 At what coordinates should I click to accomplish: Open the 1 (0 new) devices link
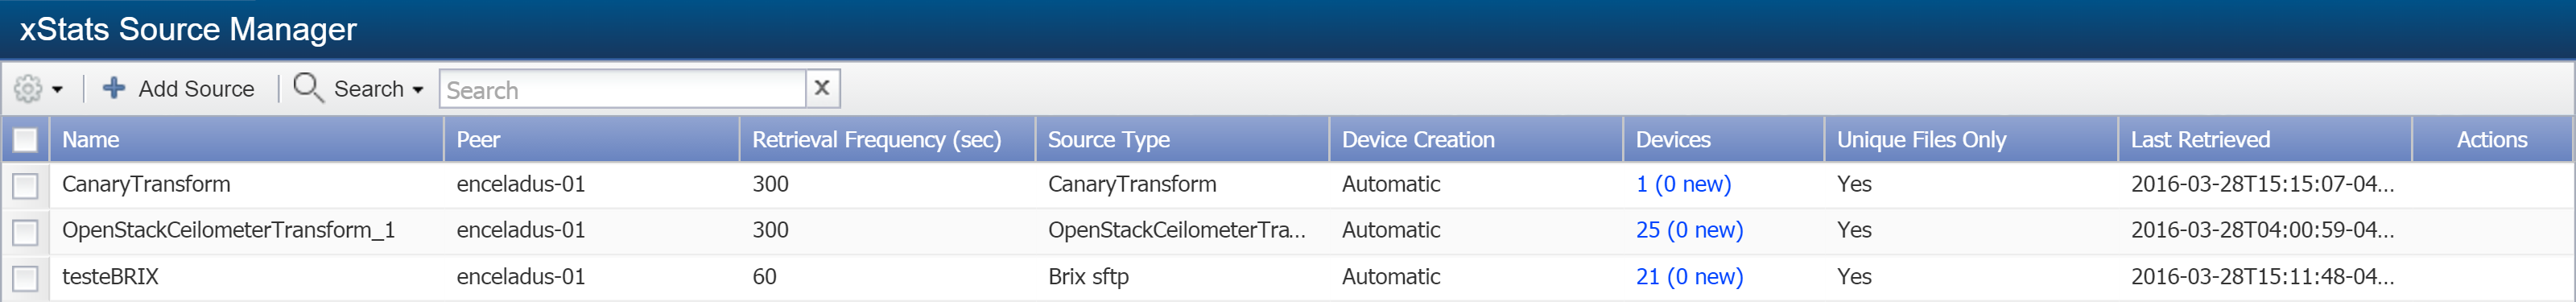pyautogui.click(x=1683, y=184)
